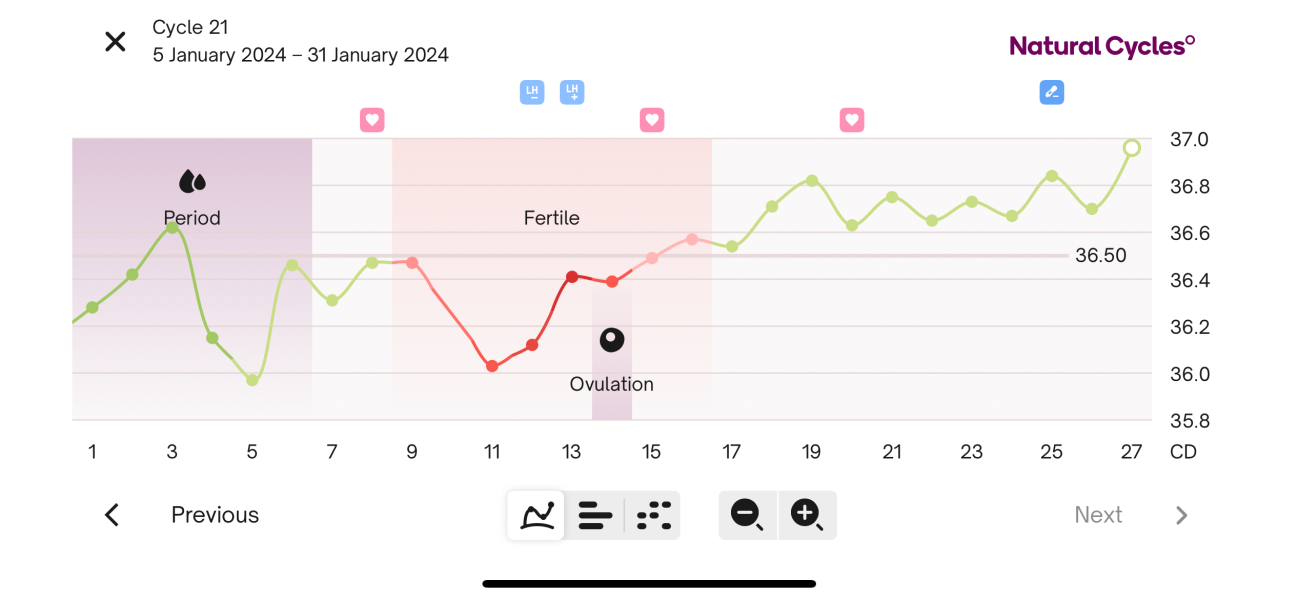Tap the right chevron arrow
This screenshot has width=1298, height=600.
(1181, 515)
